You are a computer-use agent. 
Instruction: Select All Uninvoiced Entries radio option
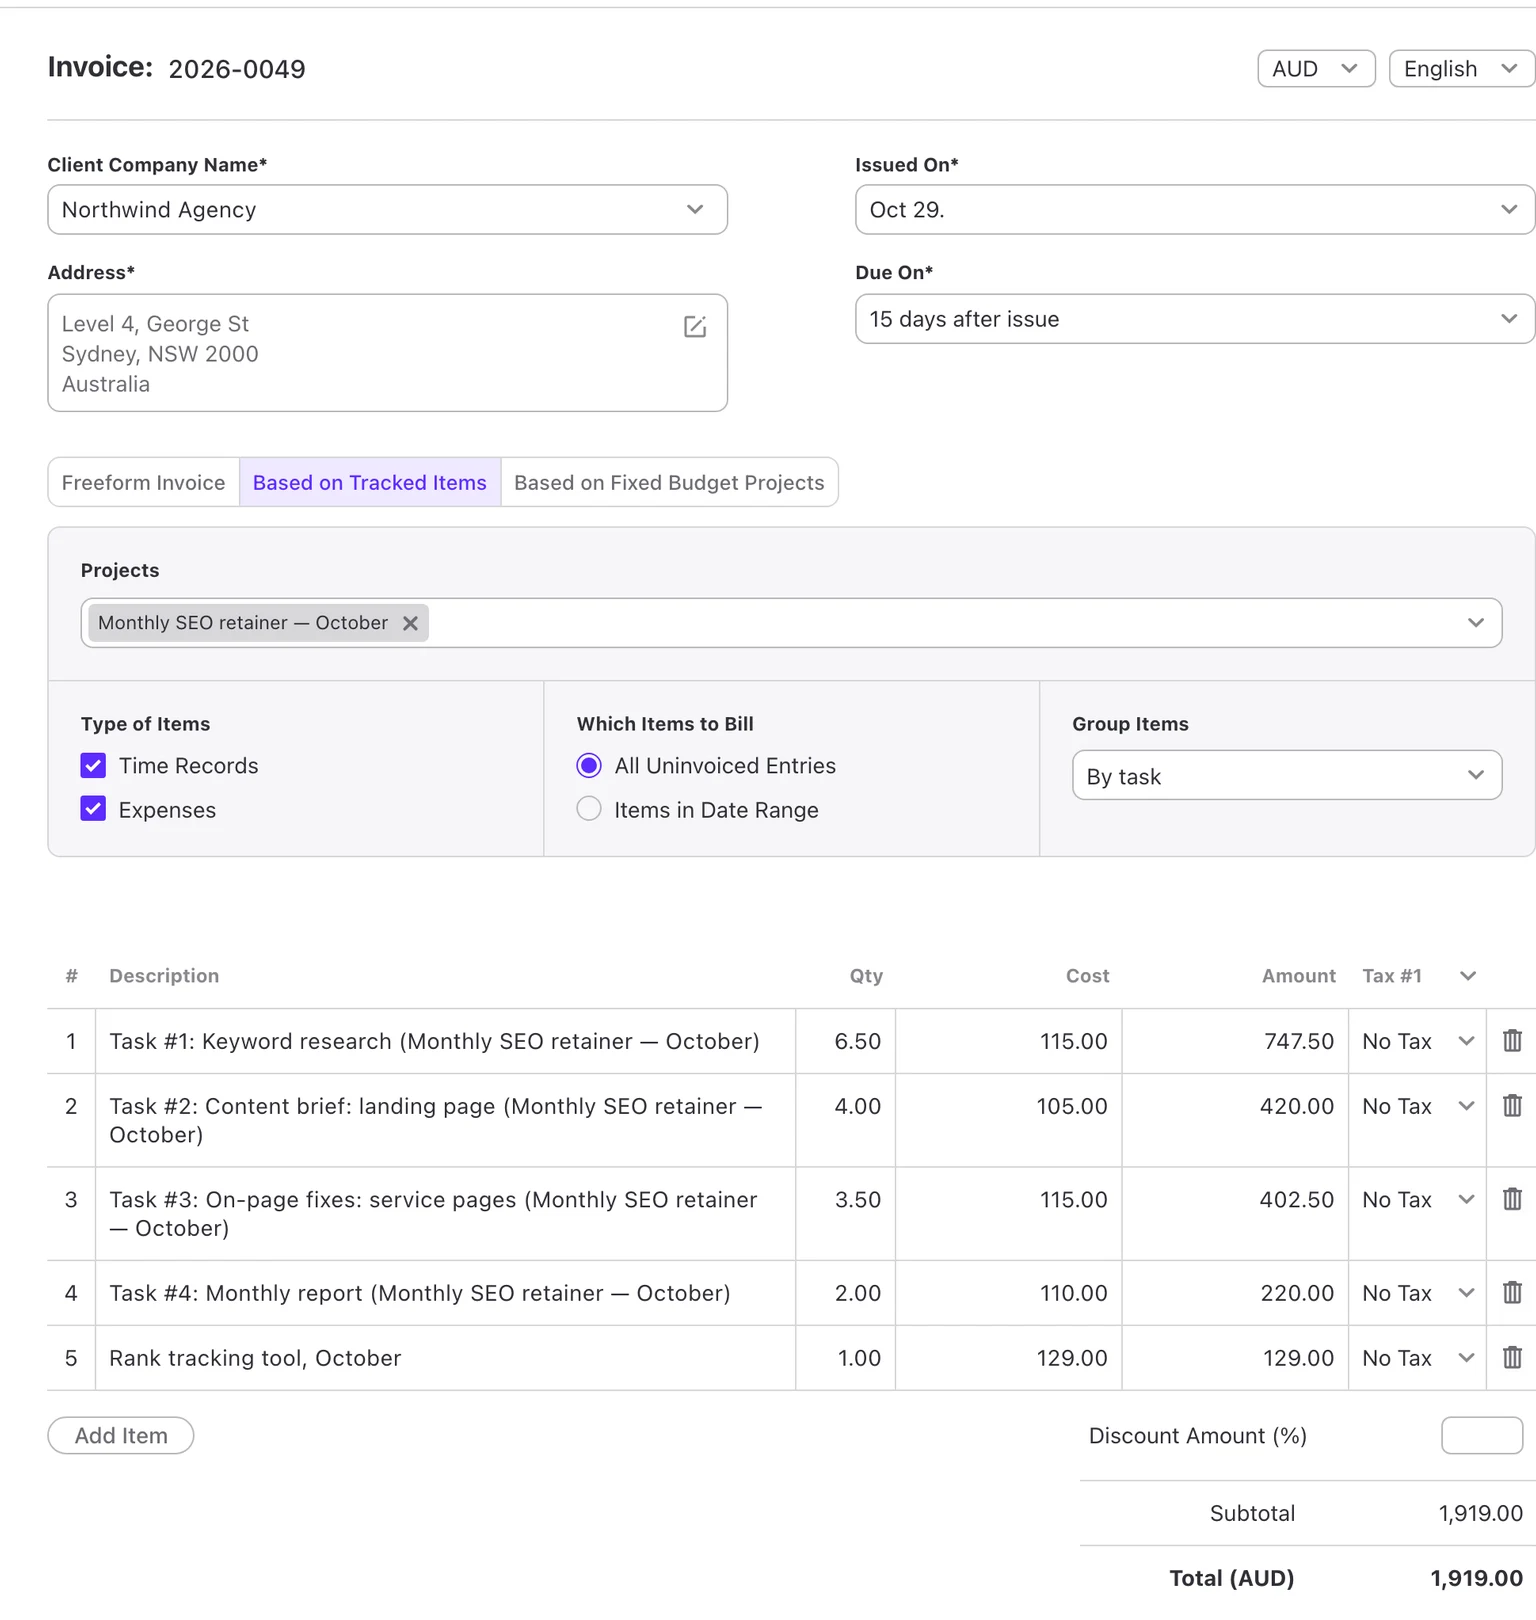(589, 766)
